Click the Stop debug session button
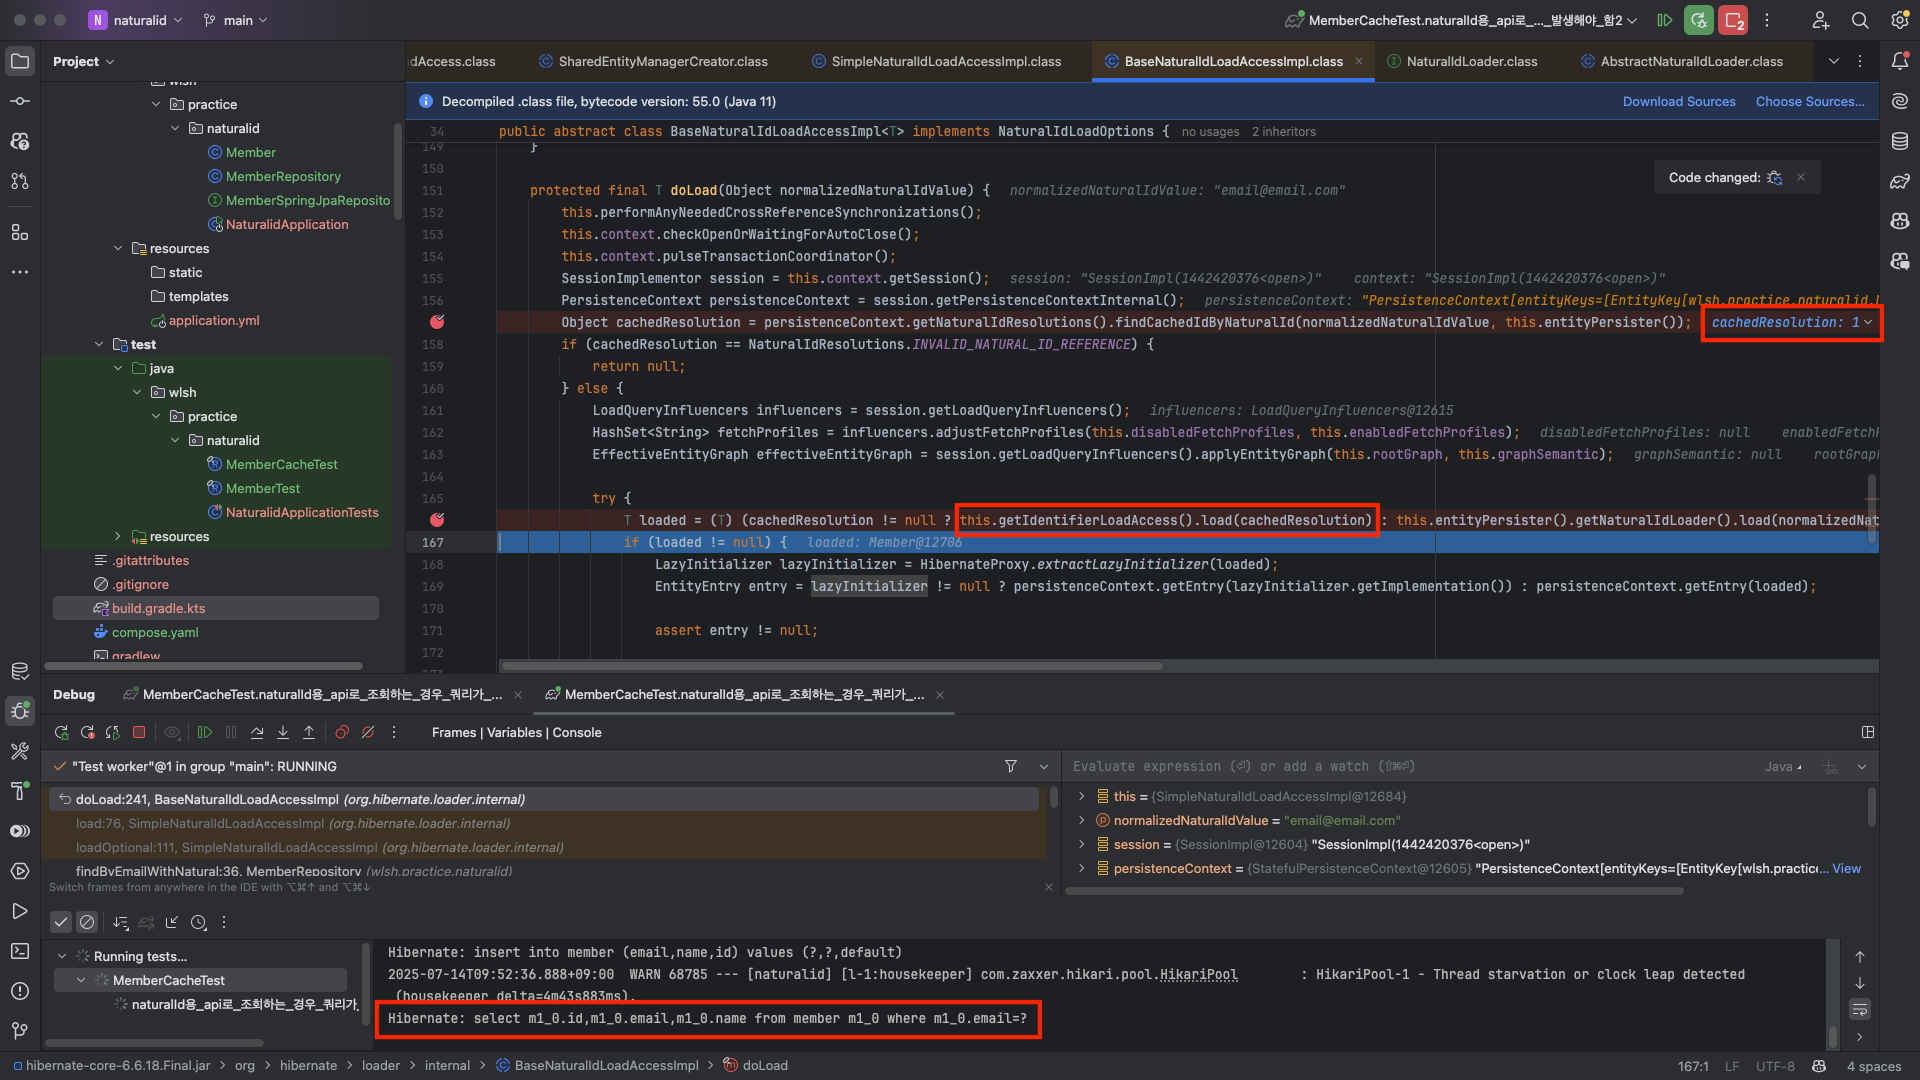The height and width of the screenshot is (1080, 1920). [139, 733]
